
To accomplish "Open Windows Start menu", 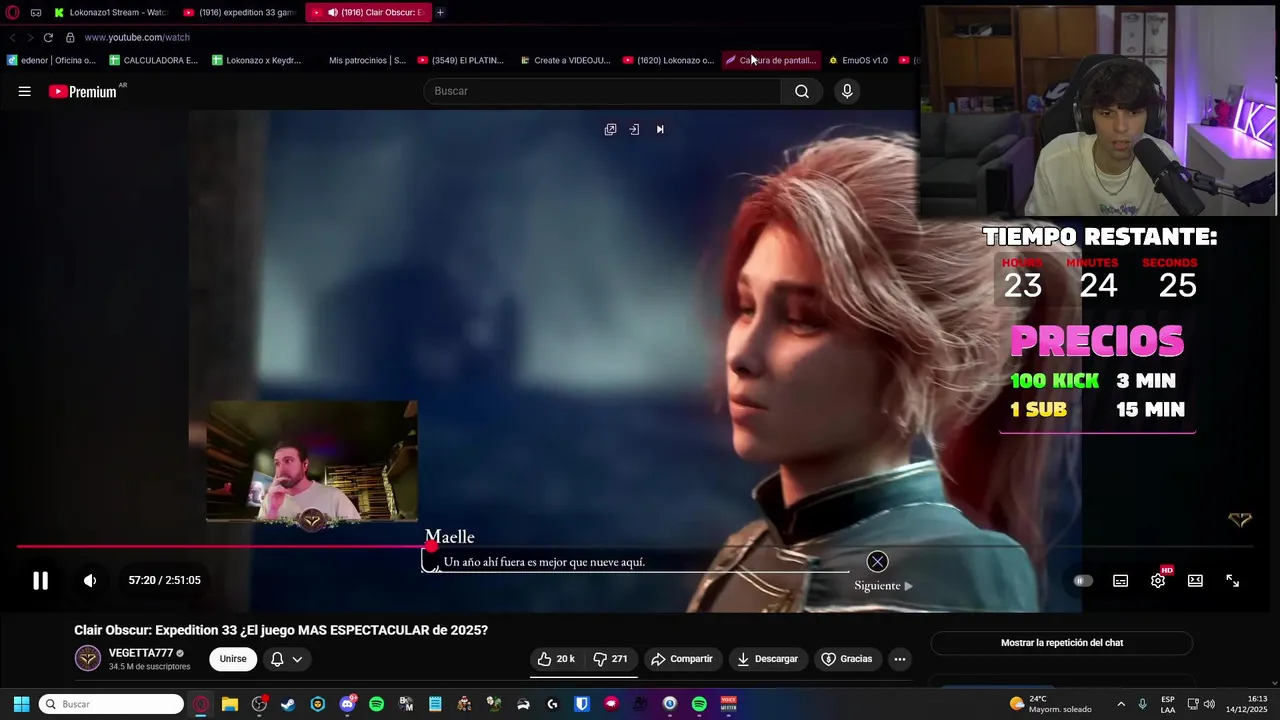I will [x=21, y=704].
